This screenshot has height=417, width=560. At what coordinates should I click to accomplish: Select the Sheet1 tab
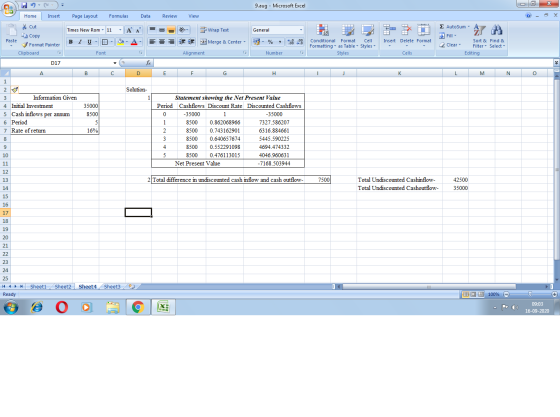[38, 286]
